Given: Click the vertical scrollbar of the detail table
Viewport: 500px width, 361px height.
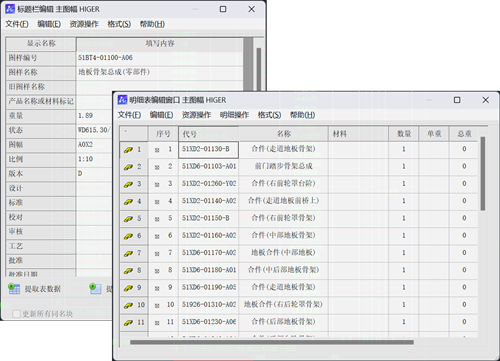Looking at the screenshot, I should tap(483, 173).
